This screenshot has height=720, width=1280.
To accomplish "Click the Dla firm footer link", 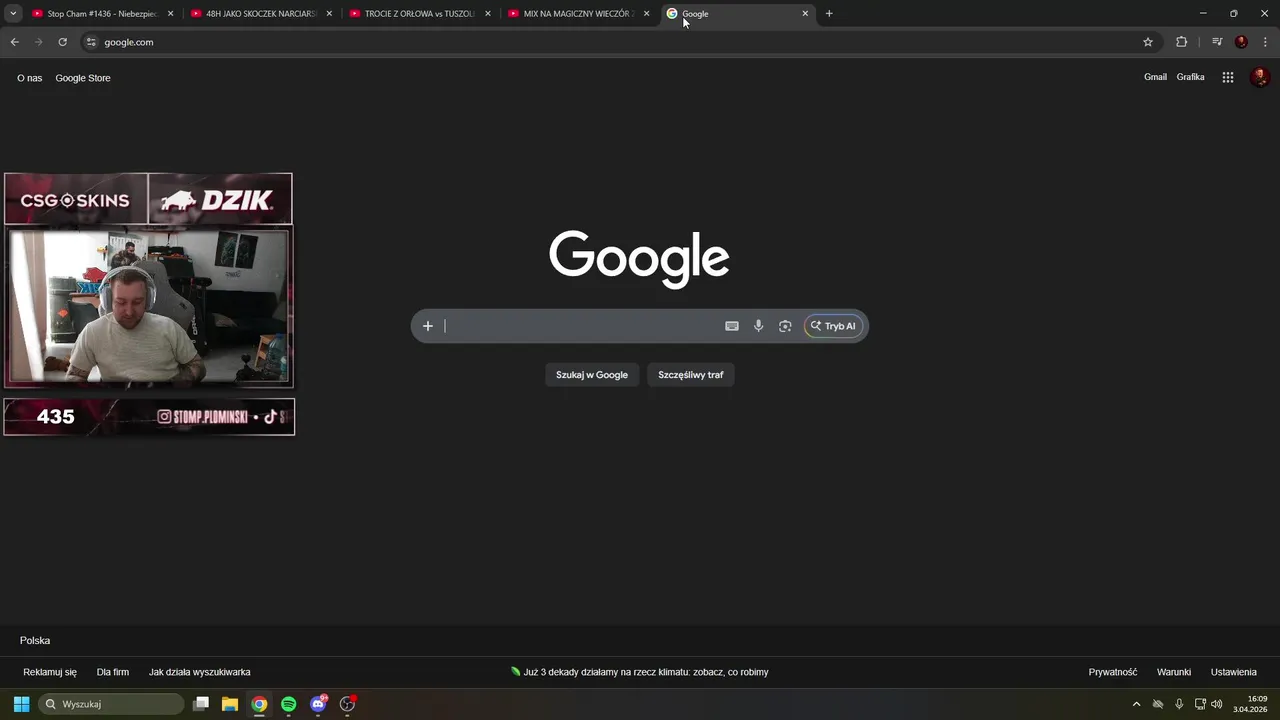I will [113, 672].
